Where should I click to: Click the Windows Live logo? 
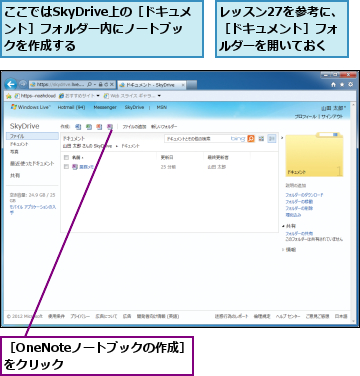pyautogui.click(x=30, y=107)
